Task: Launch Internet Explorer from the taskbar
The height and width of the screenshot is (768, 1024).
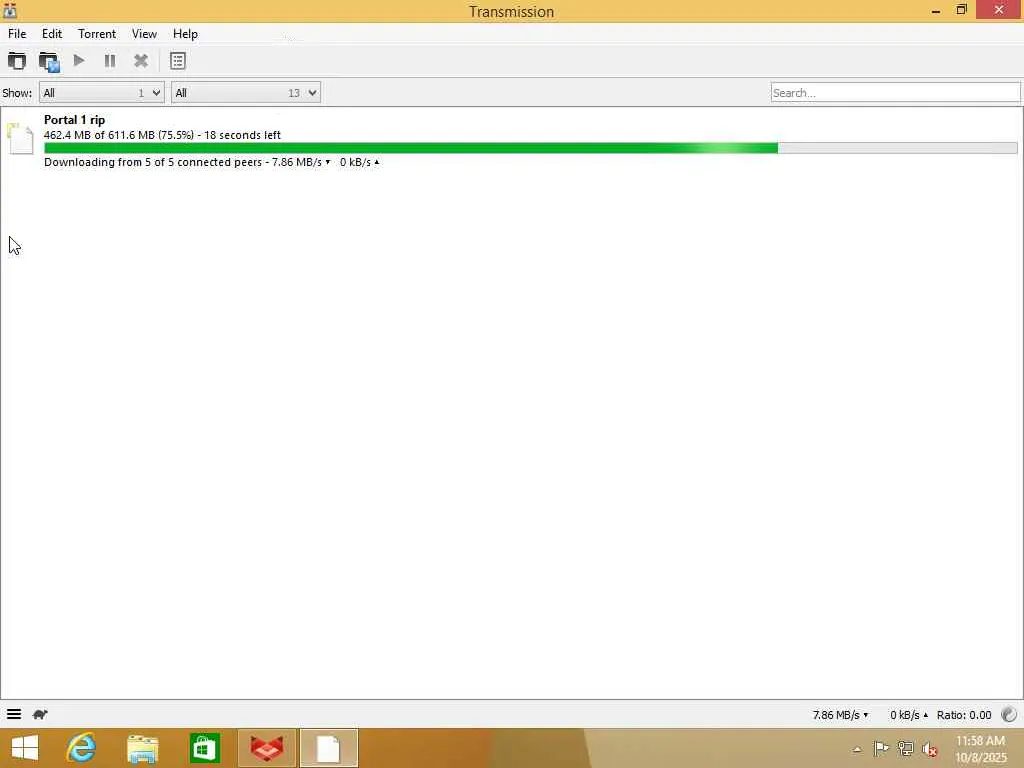Action: coord(82,748)
